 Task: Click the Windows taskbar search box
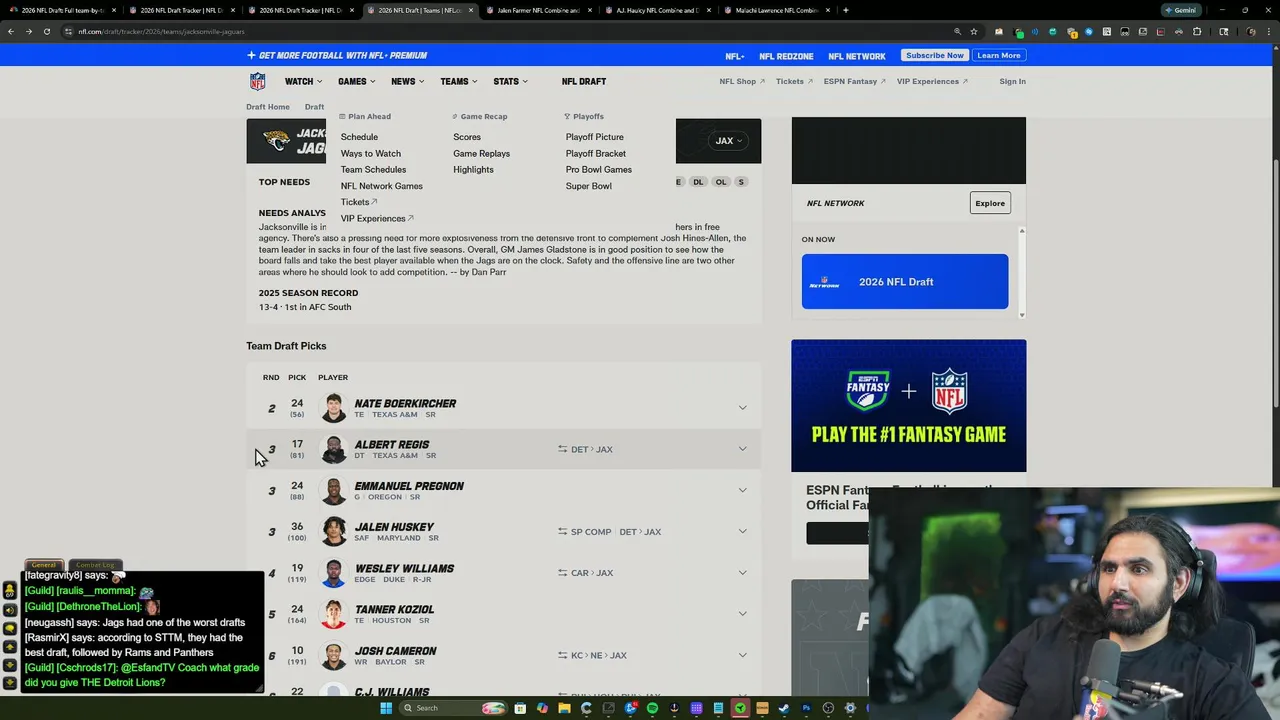click(x=453, y=708)
